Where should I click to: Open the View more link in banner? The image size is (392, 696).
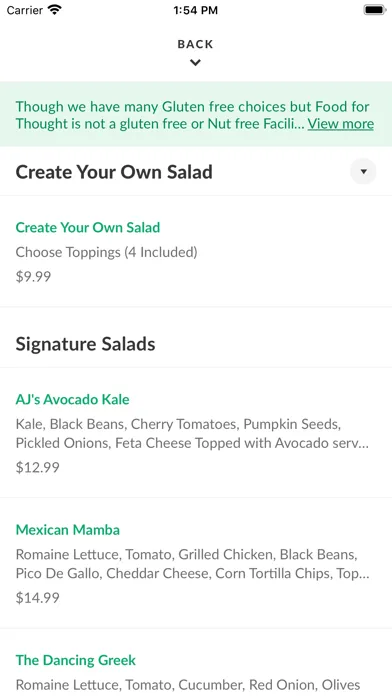pyautogui.click(x=341, y=123)
